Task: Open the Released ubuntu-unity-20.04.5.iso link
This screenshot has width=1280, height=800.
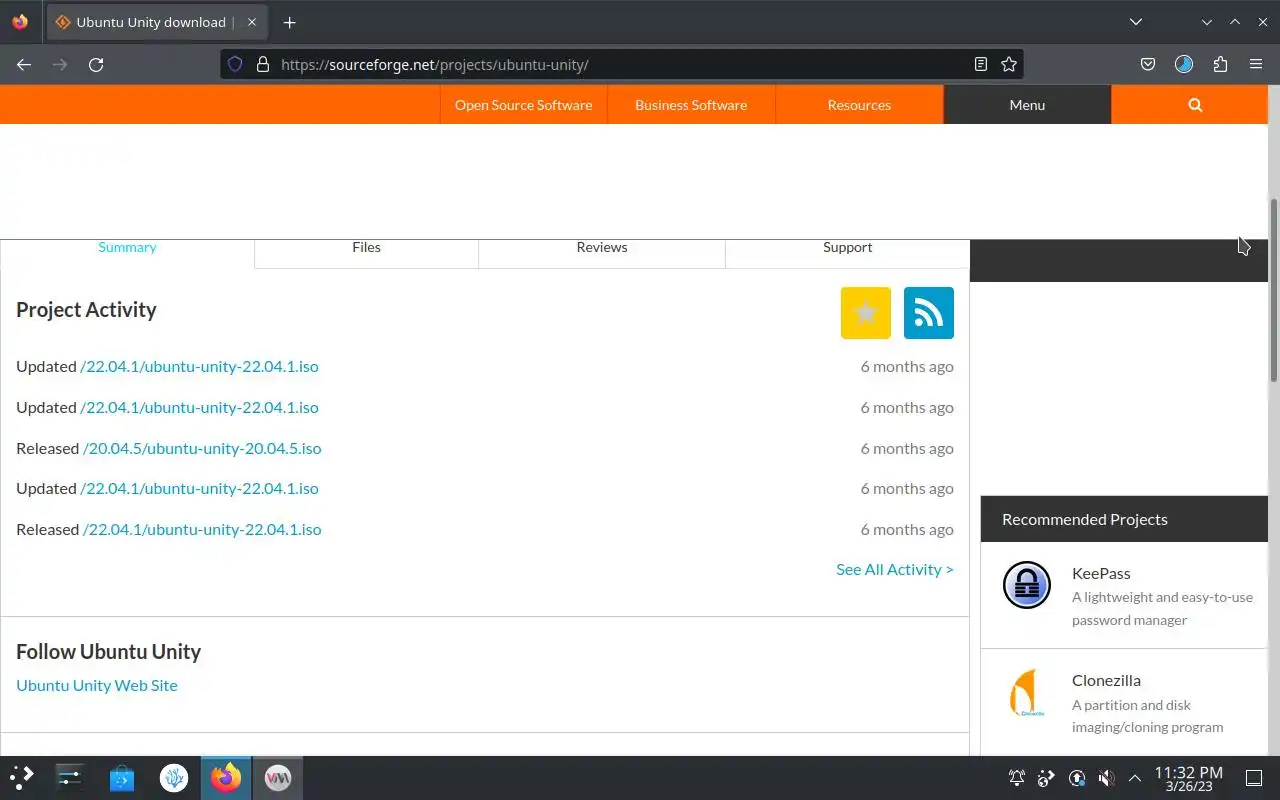Action: 202,448
